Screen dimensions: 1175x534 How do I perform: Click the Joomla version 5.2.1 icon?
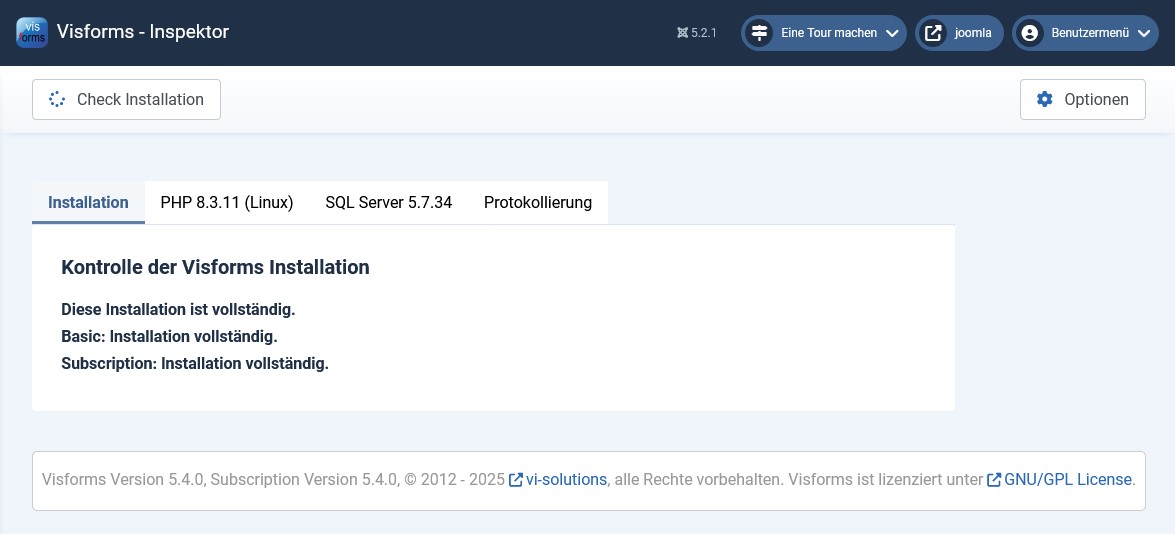[x=682, y=33]
